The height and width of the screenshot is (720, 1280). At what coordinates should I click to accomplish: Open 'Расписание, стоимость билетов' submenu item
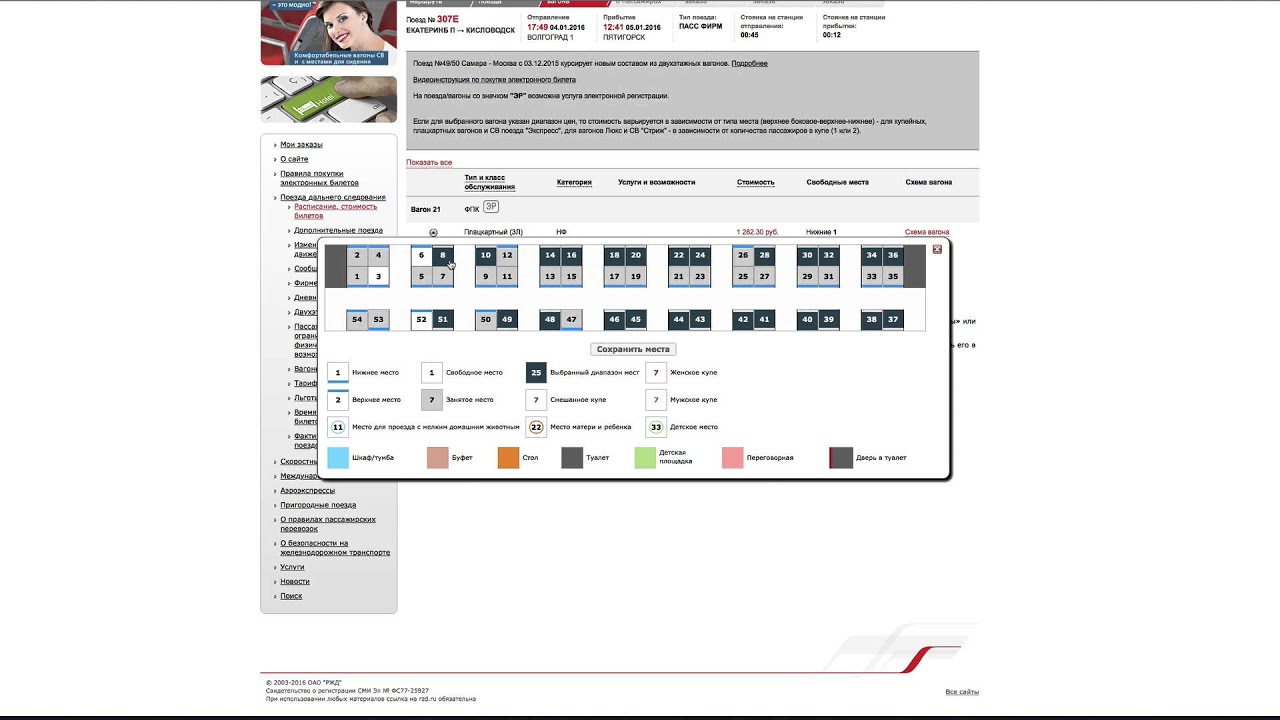click(335, 211)
